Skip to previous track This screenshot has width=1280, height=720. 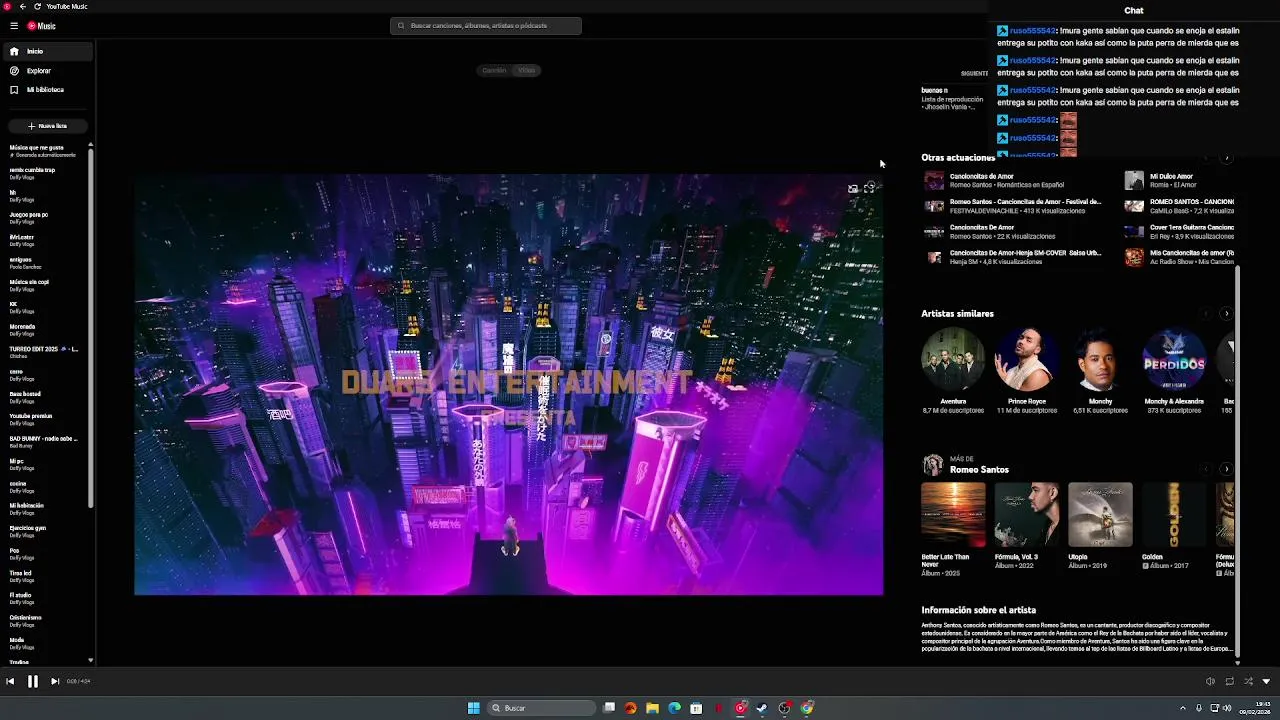[x=10, y=681]
